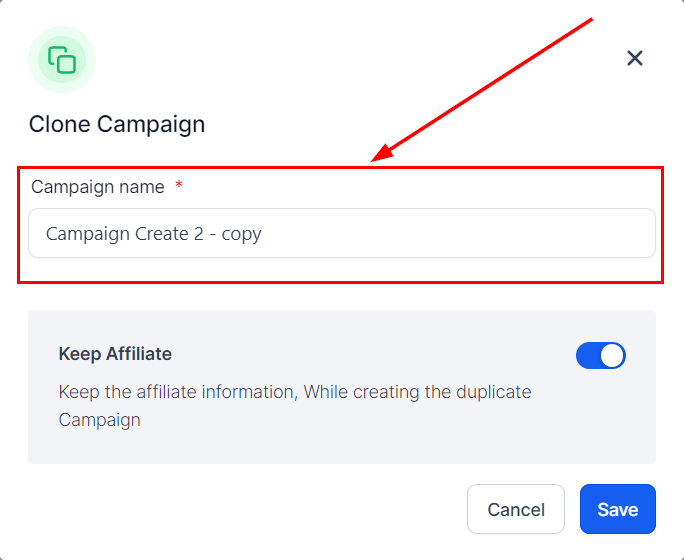The image size is (684, 560).
Task: Save the cloned campaign
Action: tap(617, 509)
